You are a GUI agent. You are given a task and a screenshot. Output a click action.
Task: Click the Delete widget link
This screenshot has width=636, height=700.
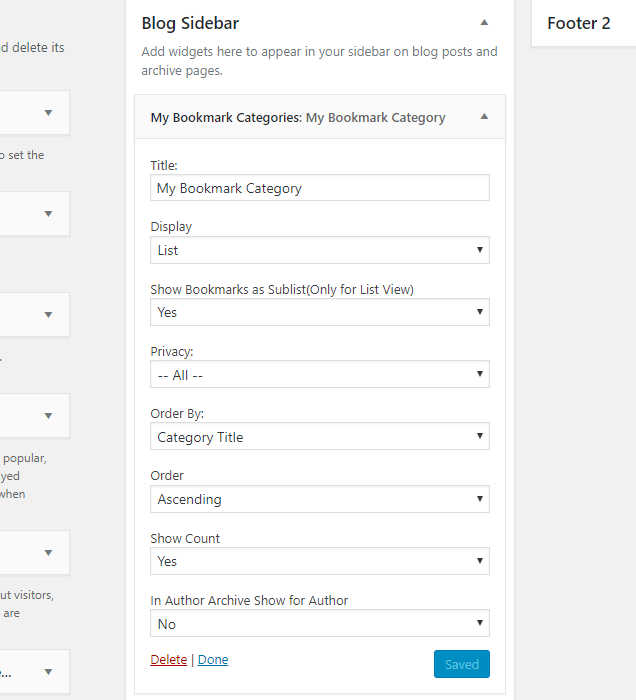coord(169,660)
